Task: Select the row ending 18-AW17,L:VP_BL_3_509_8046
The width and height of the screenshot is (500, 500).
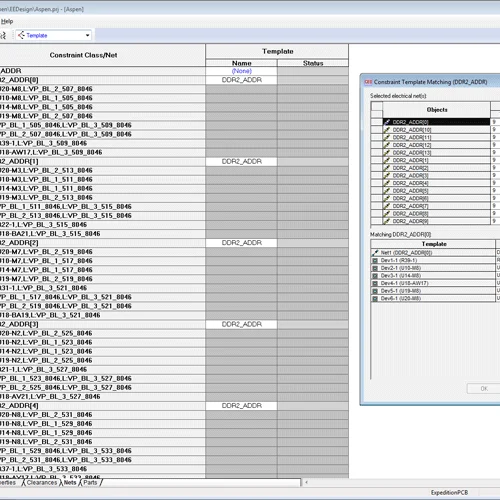Action: pos(102,152)
